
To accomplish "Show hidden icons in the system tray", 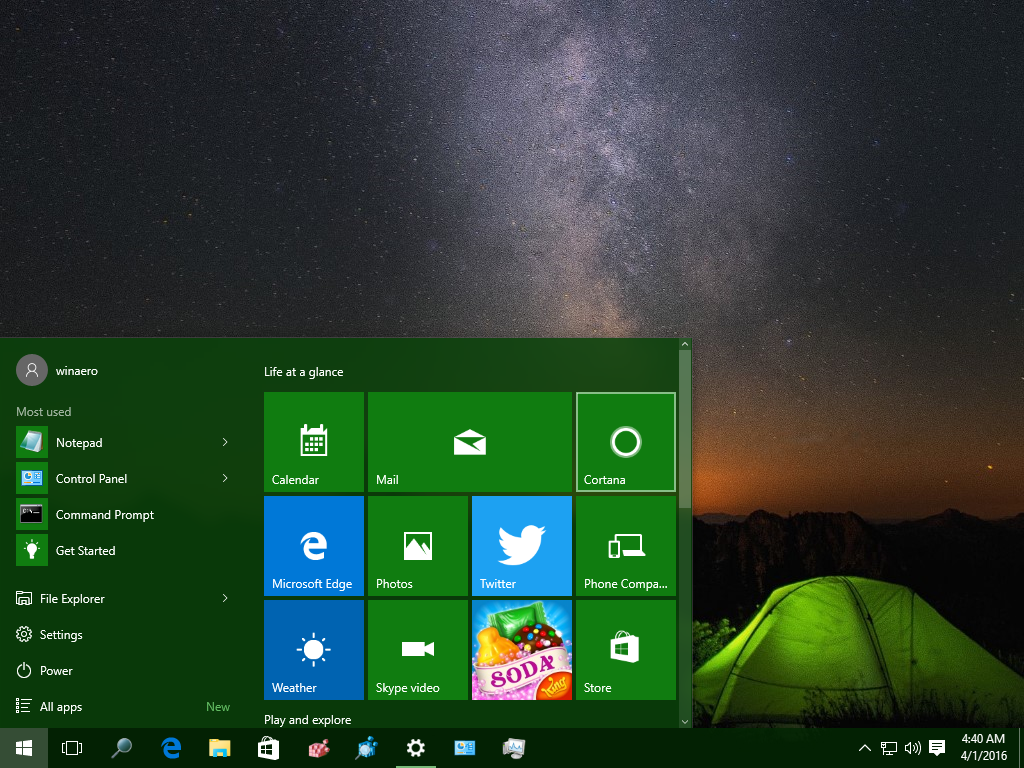I will pyautogui.click(x=864, y=747).
